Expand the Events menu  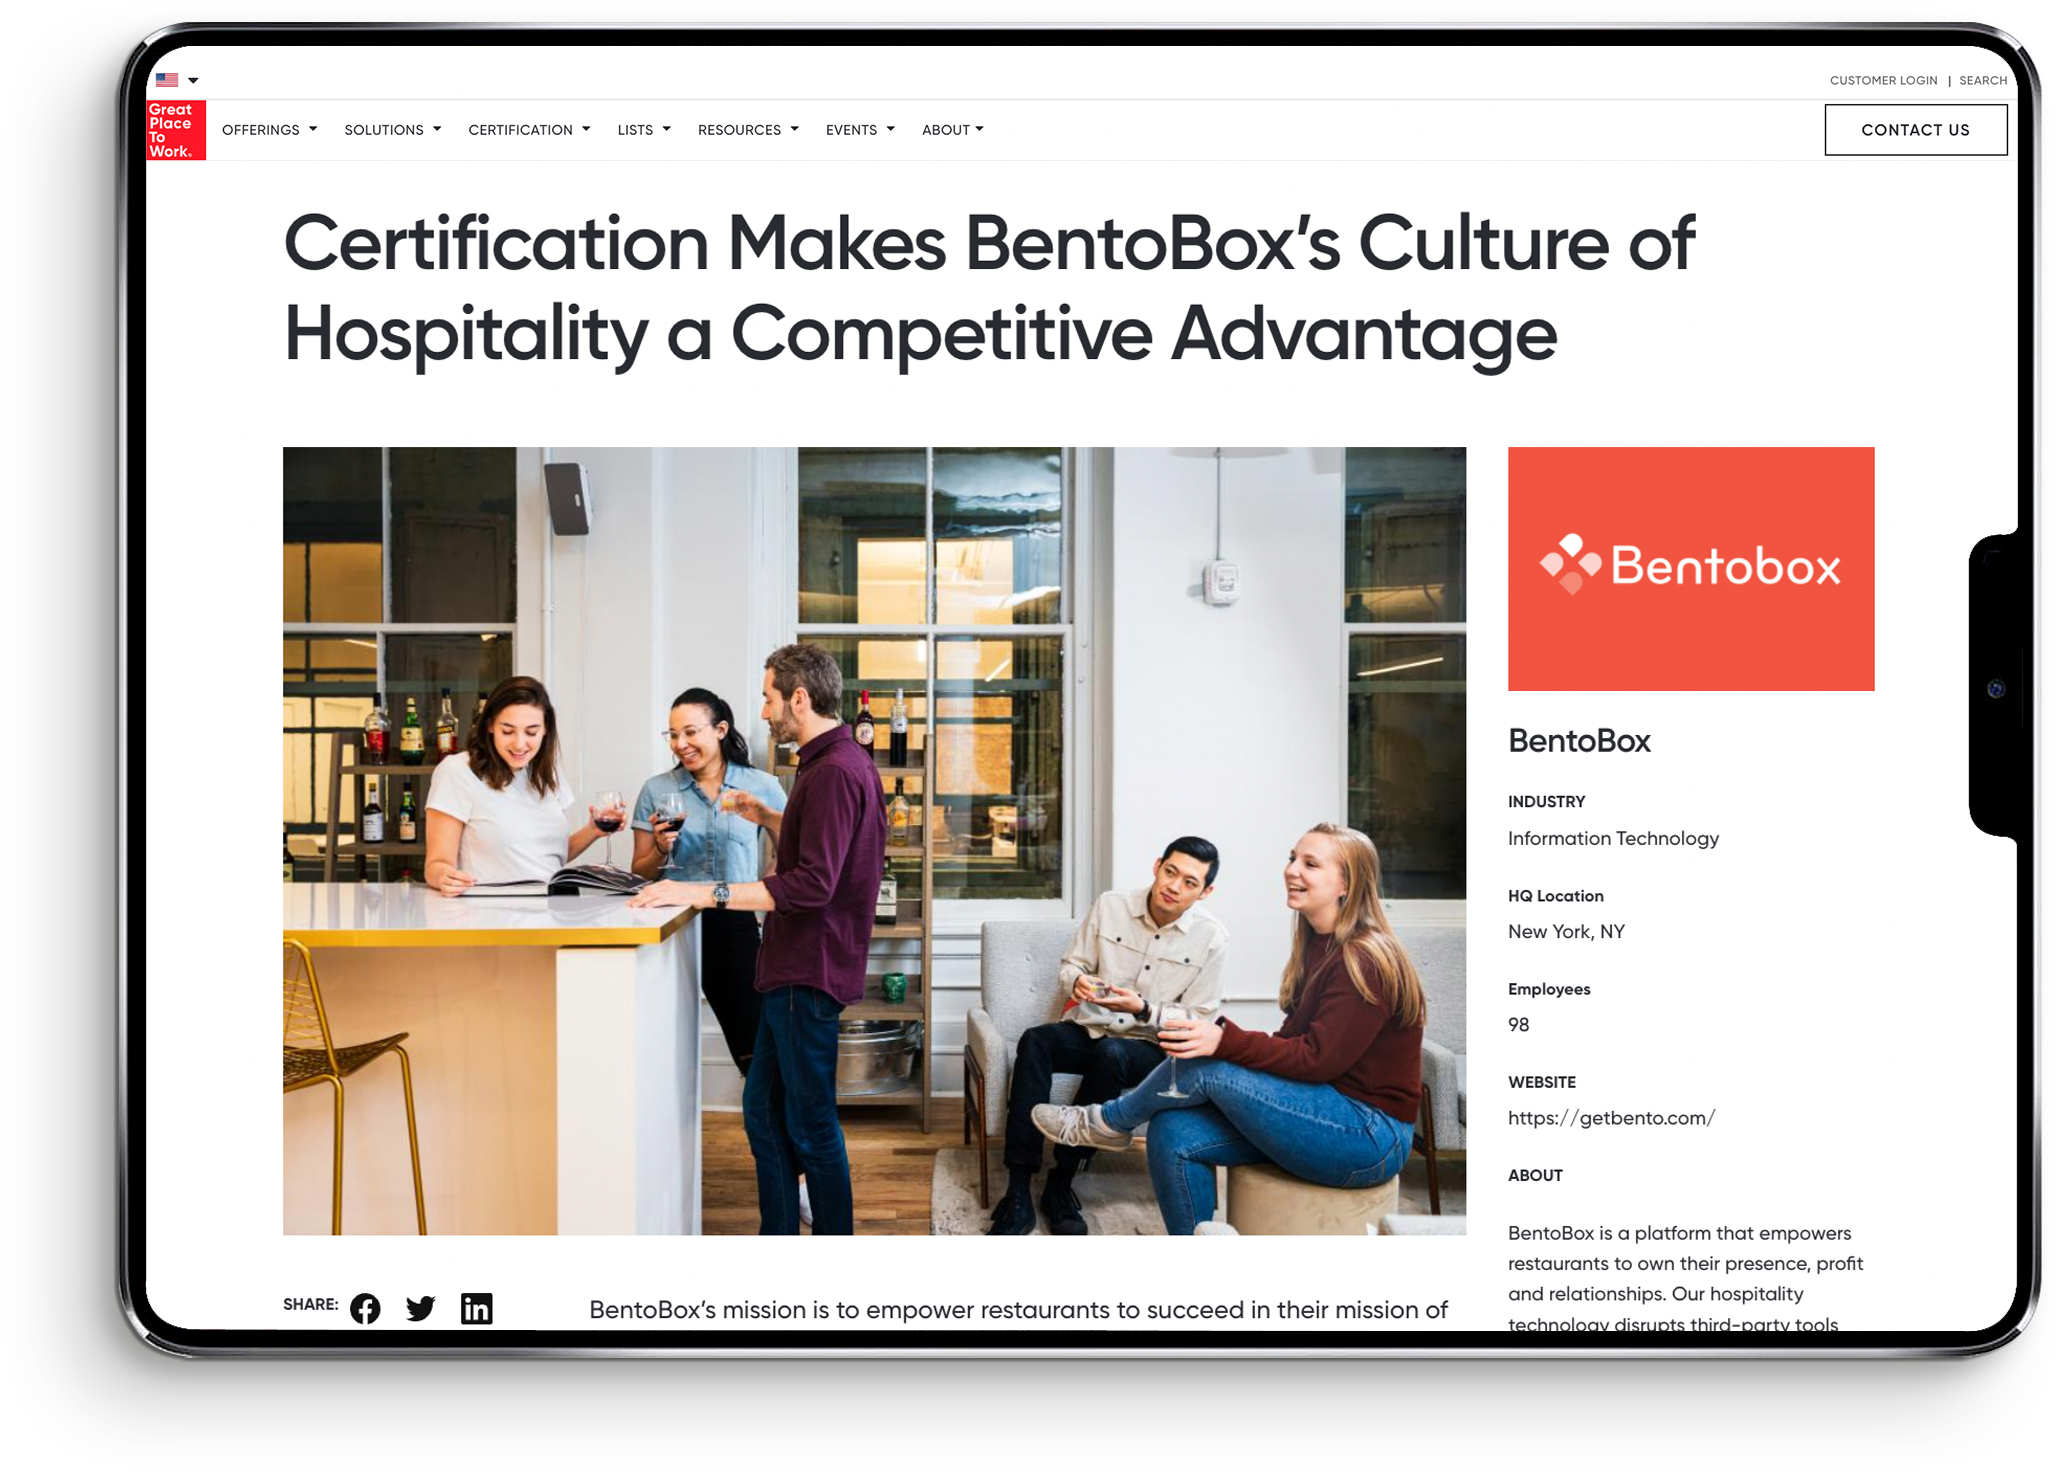(x=860, y=130)
